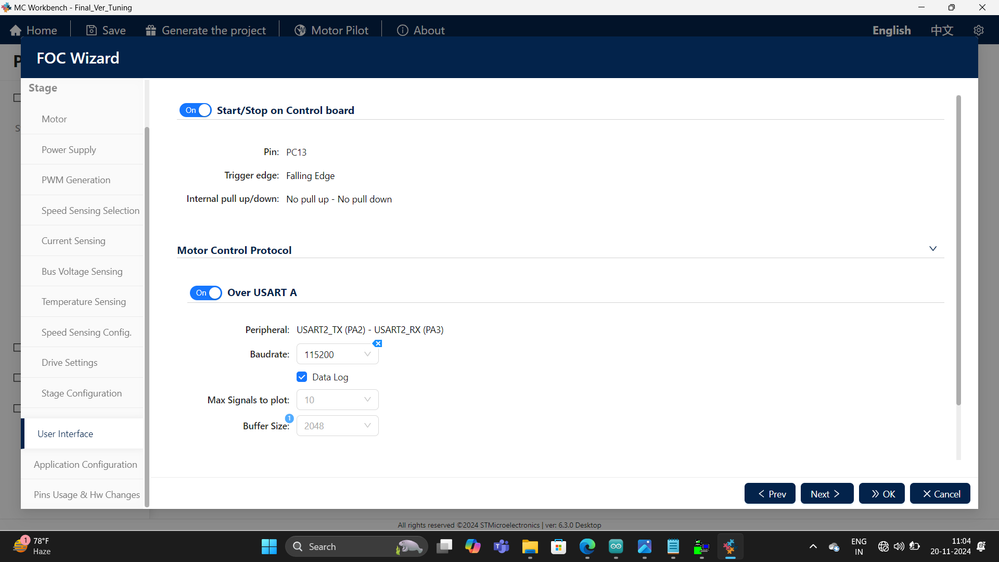Open Microsoft Edge from taskbar

pos(587,547)
